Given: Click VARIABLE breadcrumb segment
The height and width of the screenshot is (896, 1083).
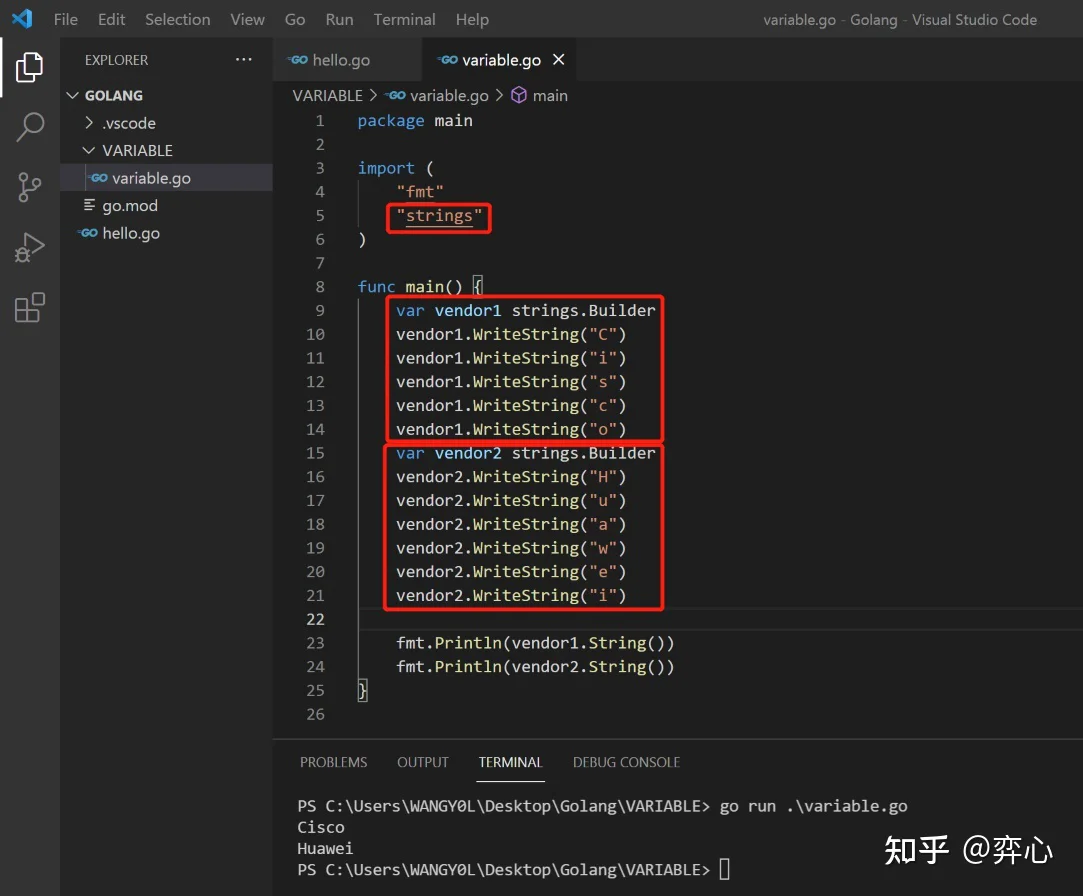Looking at the screenshot, I should [x=327, y=95].
